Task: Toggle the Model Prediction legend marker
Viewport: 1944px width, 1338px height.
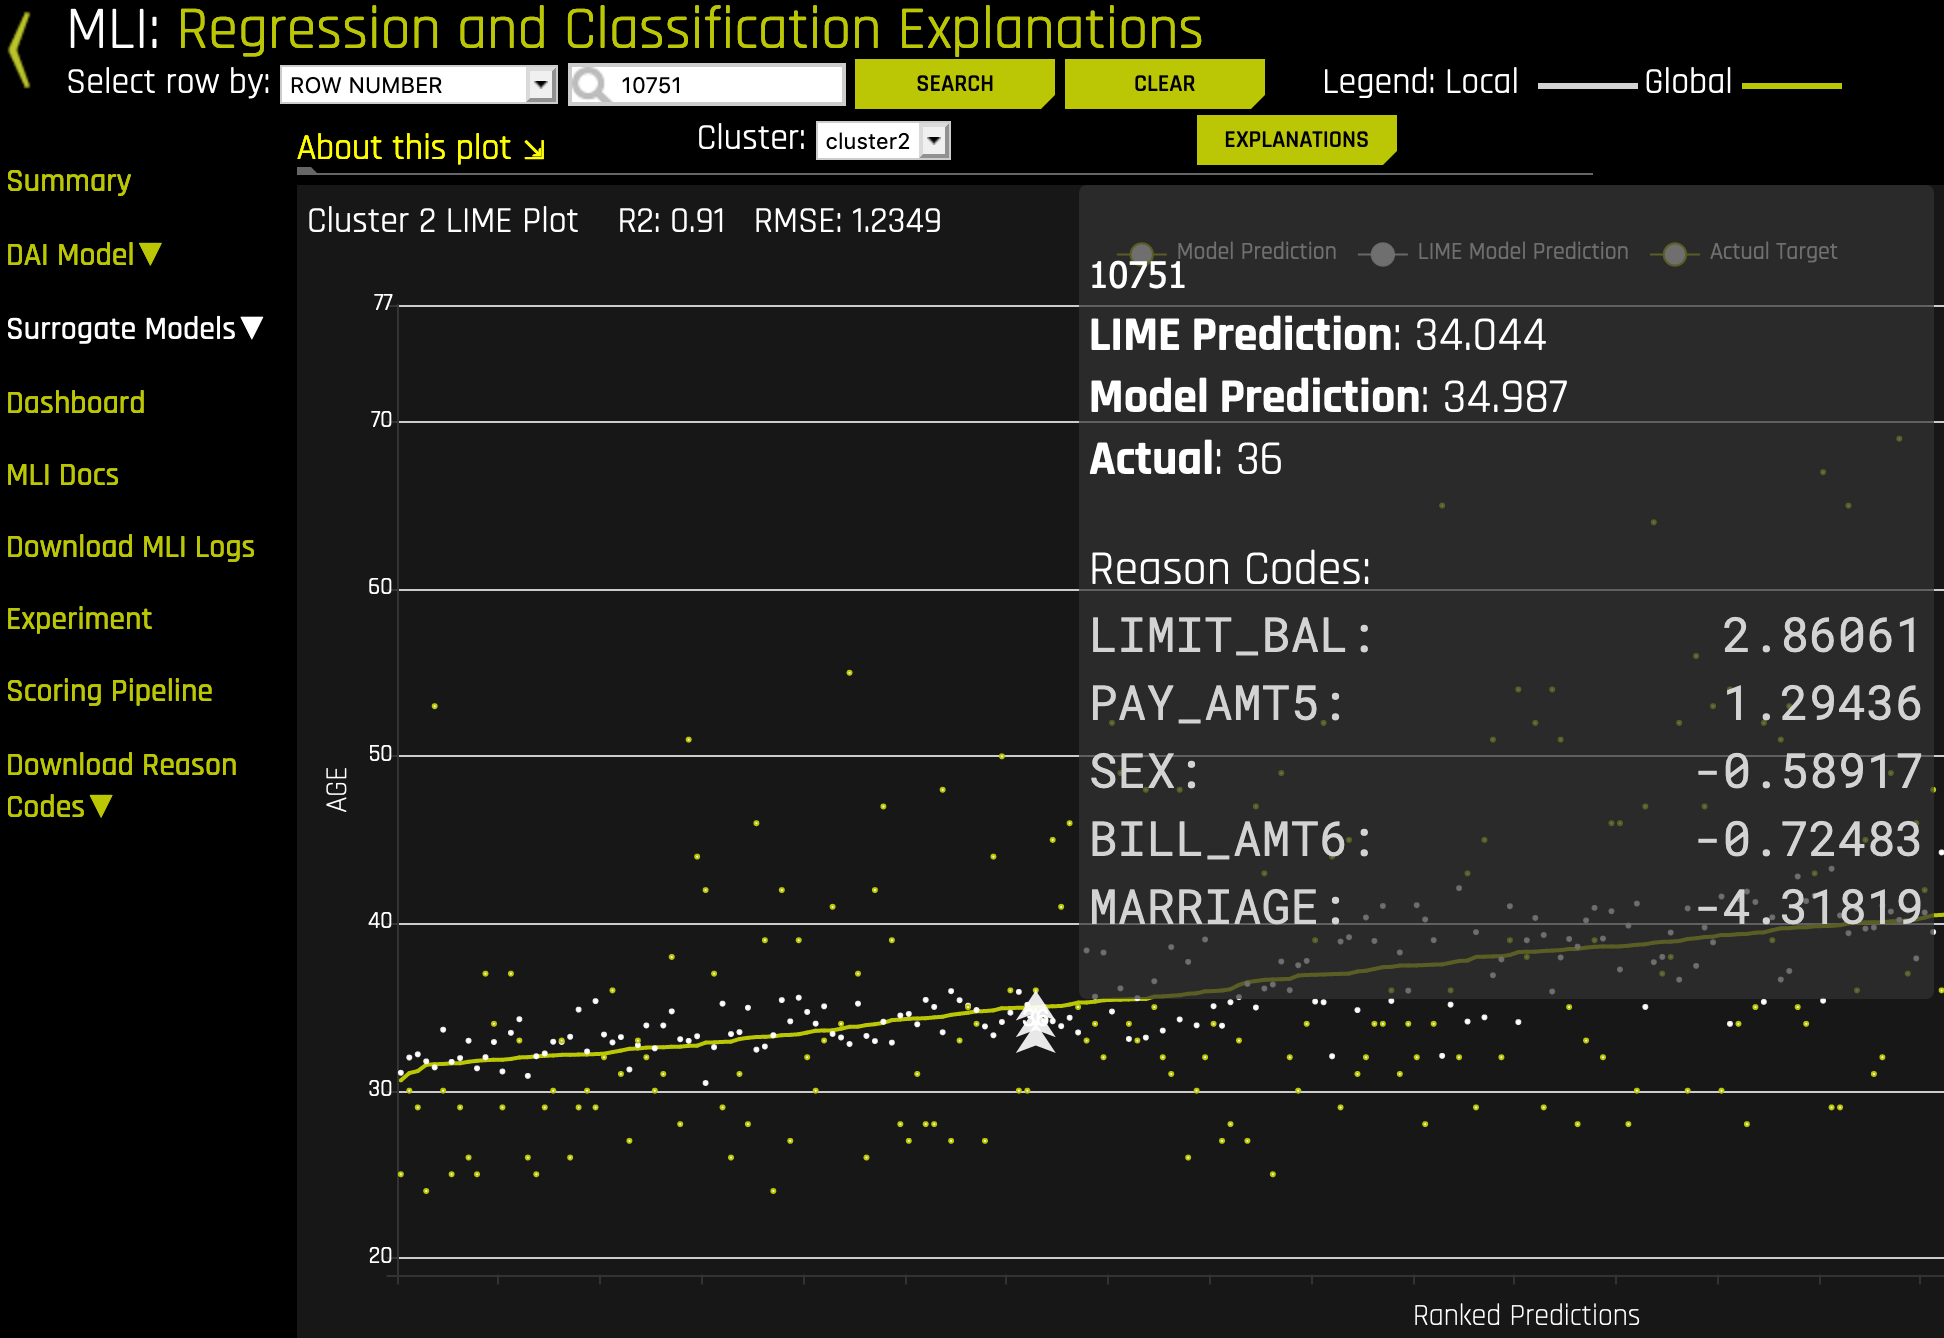Action: tap(1141, 252)
